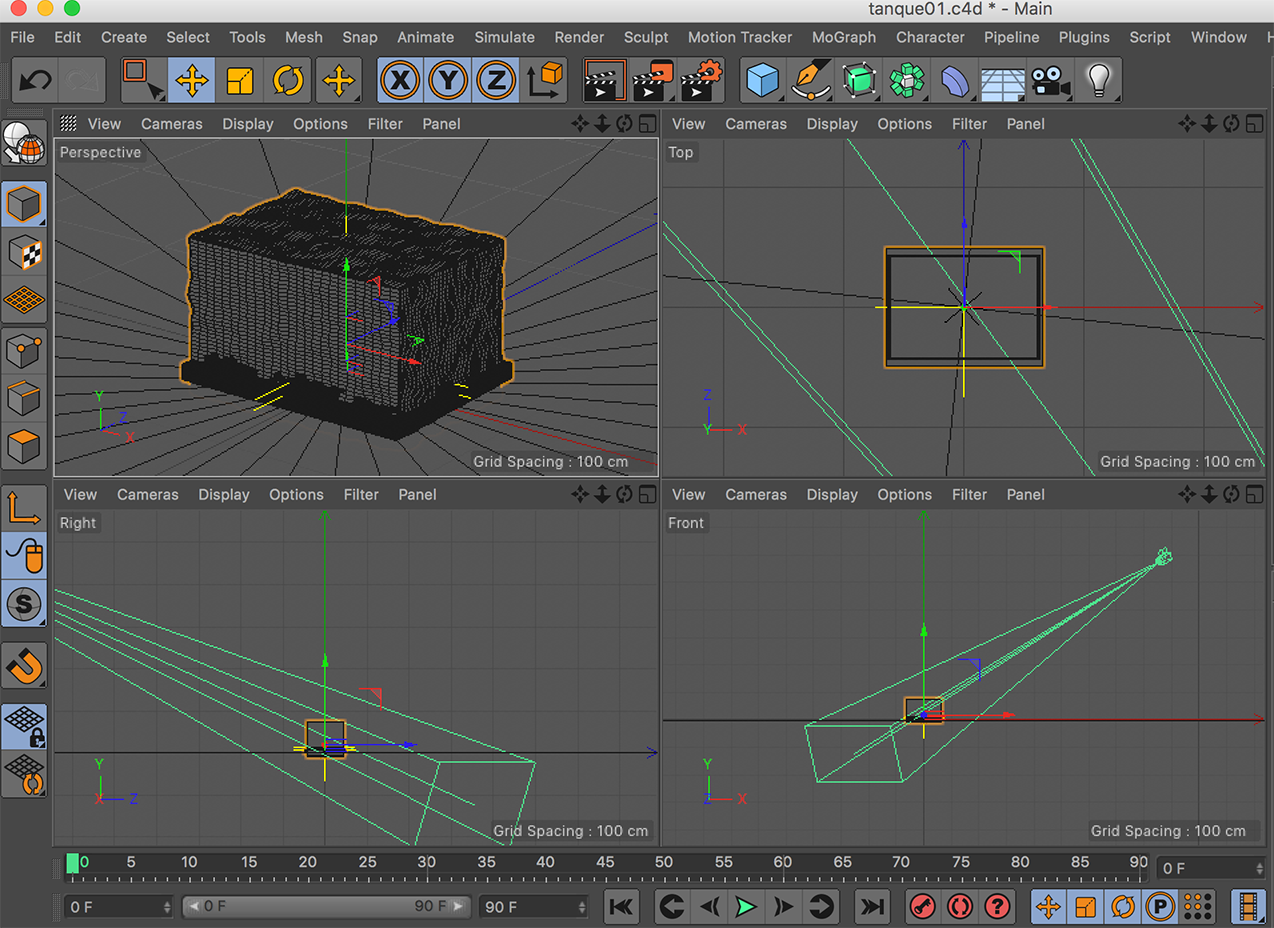This screenshot has width=1274, height=928.
Task: Select the Rotate tool
Action: pos(288,81)
